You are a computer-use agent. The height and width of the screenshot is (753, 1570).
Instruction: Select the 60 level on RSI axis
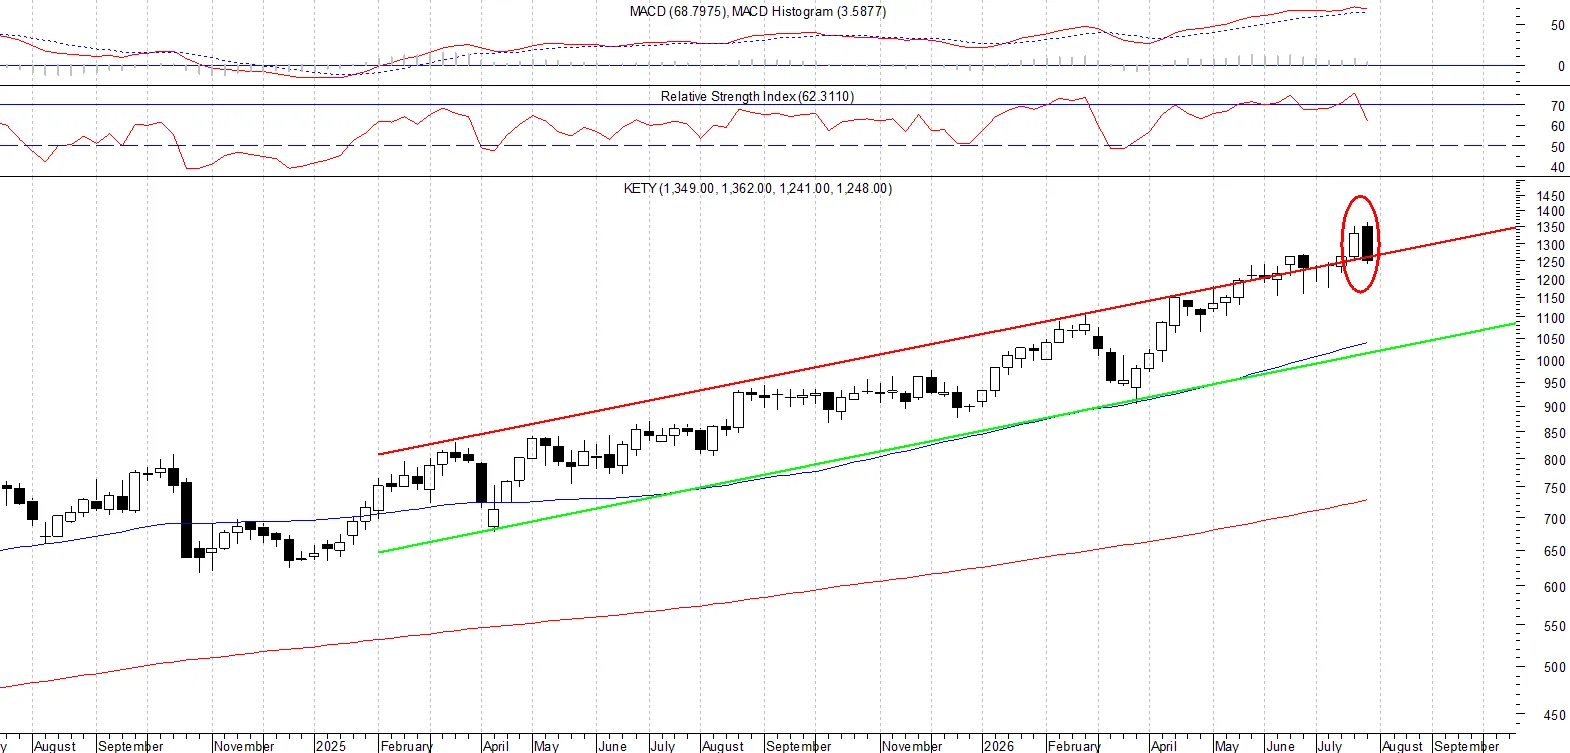1558,127
